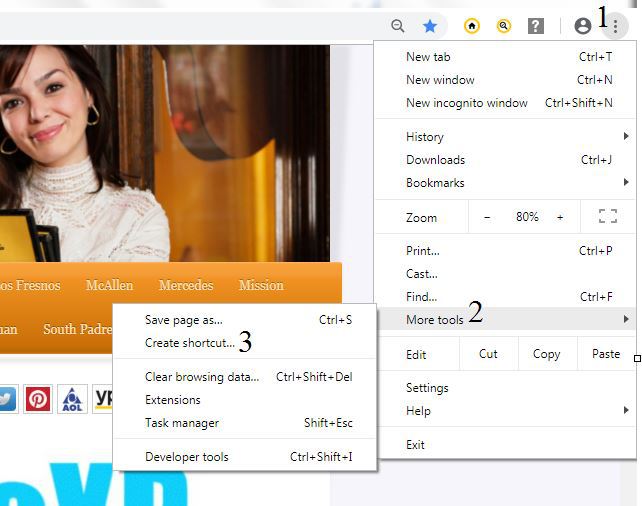Click the question mark extension icon
642x506 pixels.
click(x=536, y=26)
